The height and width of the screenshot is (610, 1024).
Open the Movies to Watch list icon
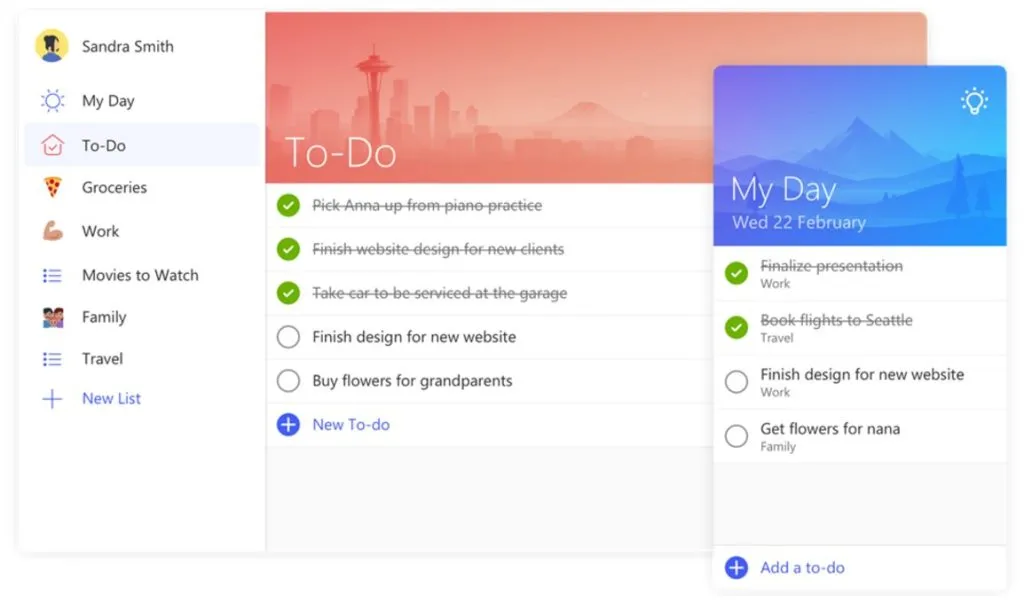click(x=52, y=275)
